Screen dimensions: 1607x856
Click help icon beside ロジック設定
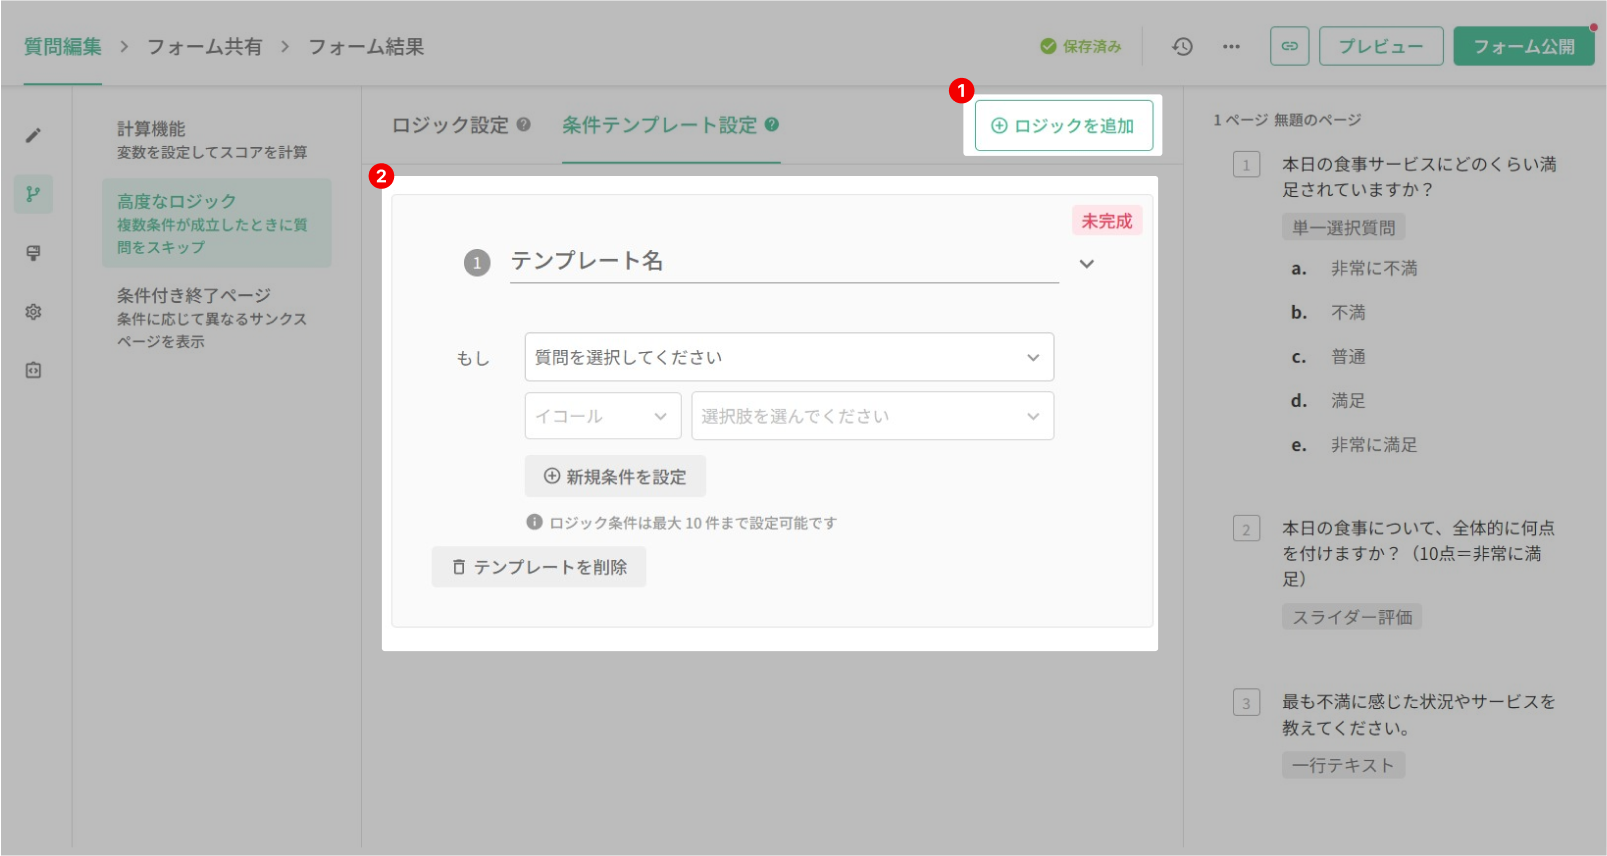(x=523, y=125)
